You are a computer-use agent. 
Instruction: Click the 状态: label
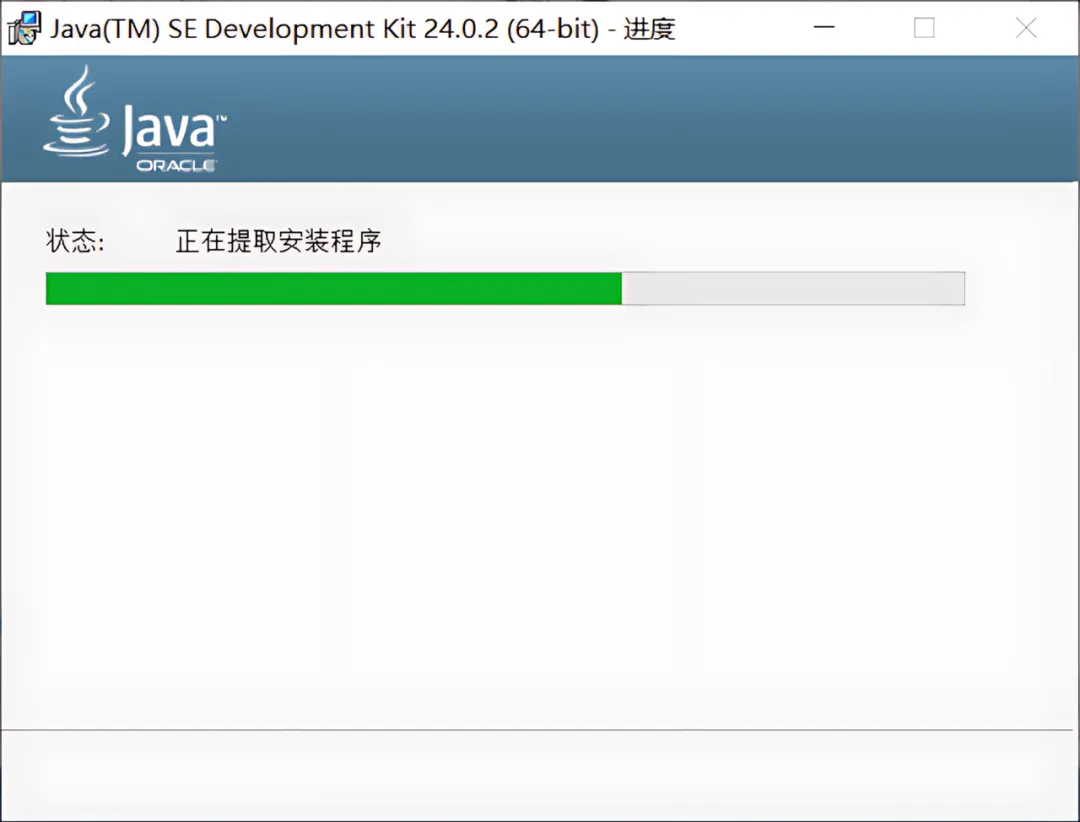[75, 241]
